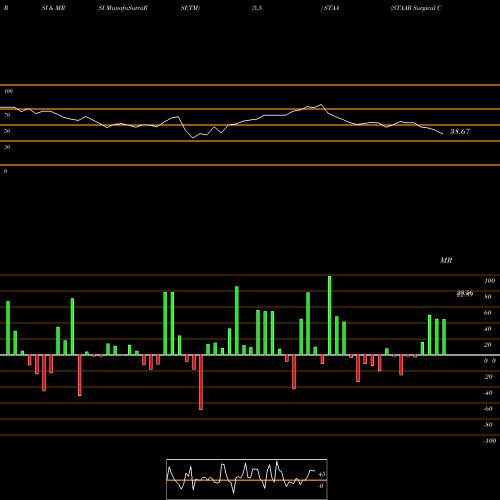Click the '60' axis label on the MR chart
Viewport: 500px width, 500px height.
pyautogui.click(x=488, y=313)
